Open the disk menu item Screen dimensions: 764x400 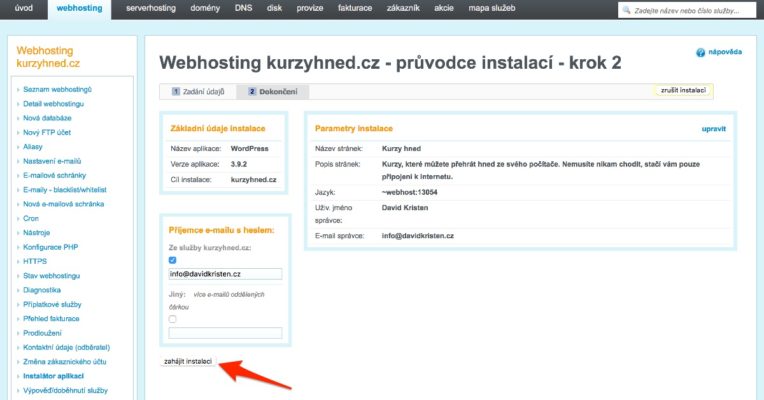[274, 8]
